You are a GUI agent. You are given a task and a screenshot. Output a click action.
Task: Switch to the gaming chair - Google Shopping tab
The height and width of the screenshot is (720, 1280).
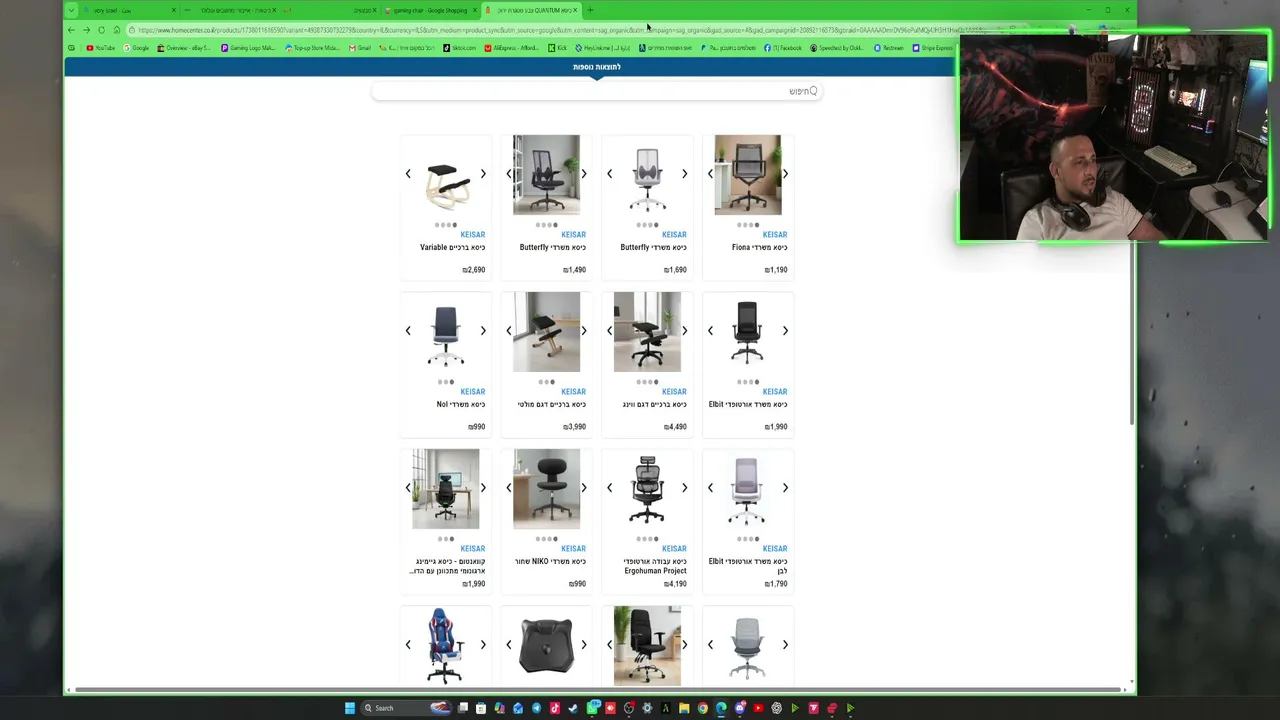click(430, 10)
